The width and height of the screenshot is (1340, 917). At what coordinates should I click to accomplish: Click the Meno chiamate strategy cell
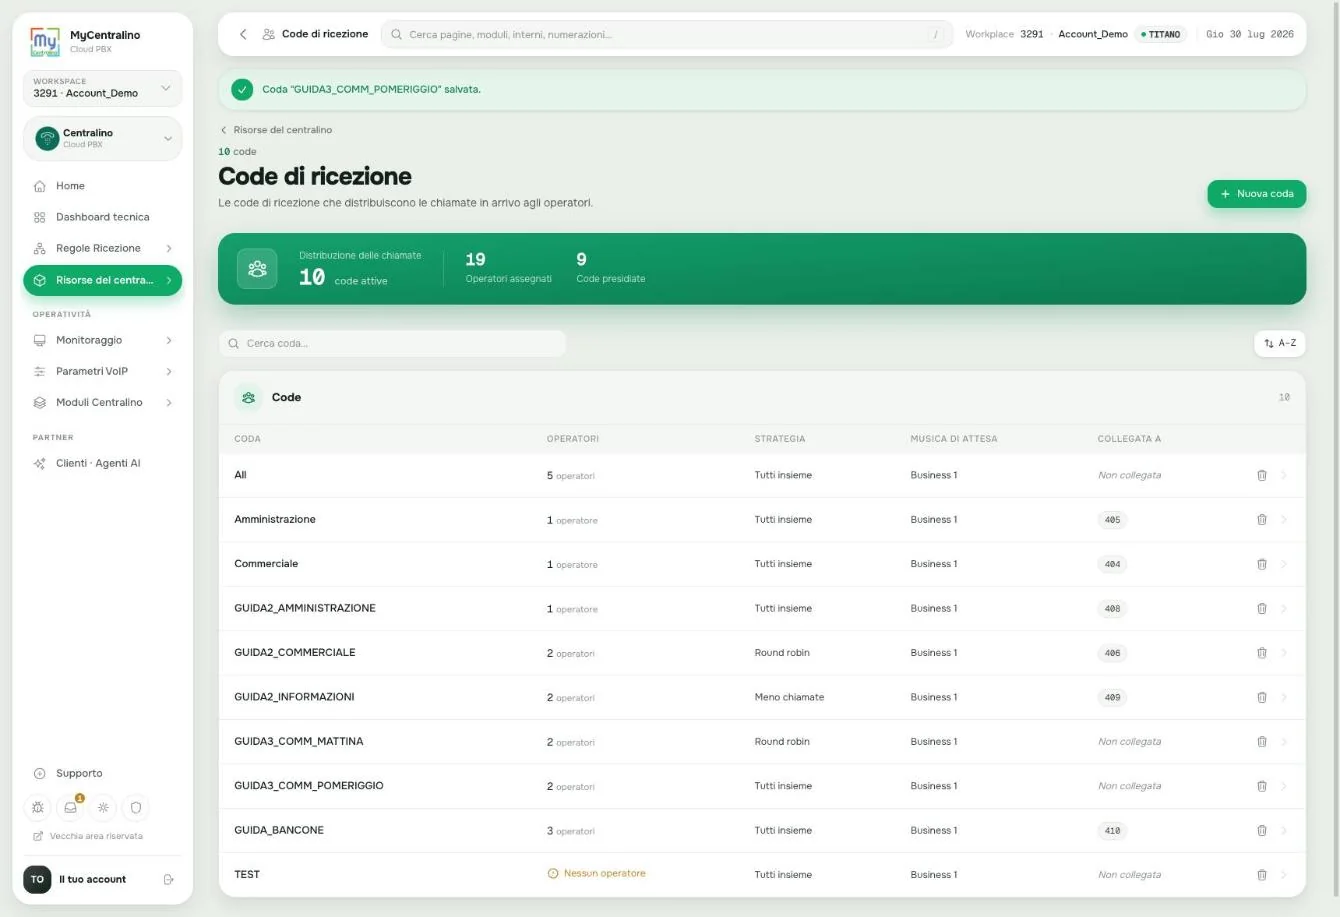click(789, 697)
